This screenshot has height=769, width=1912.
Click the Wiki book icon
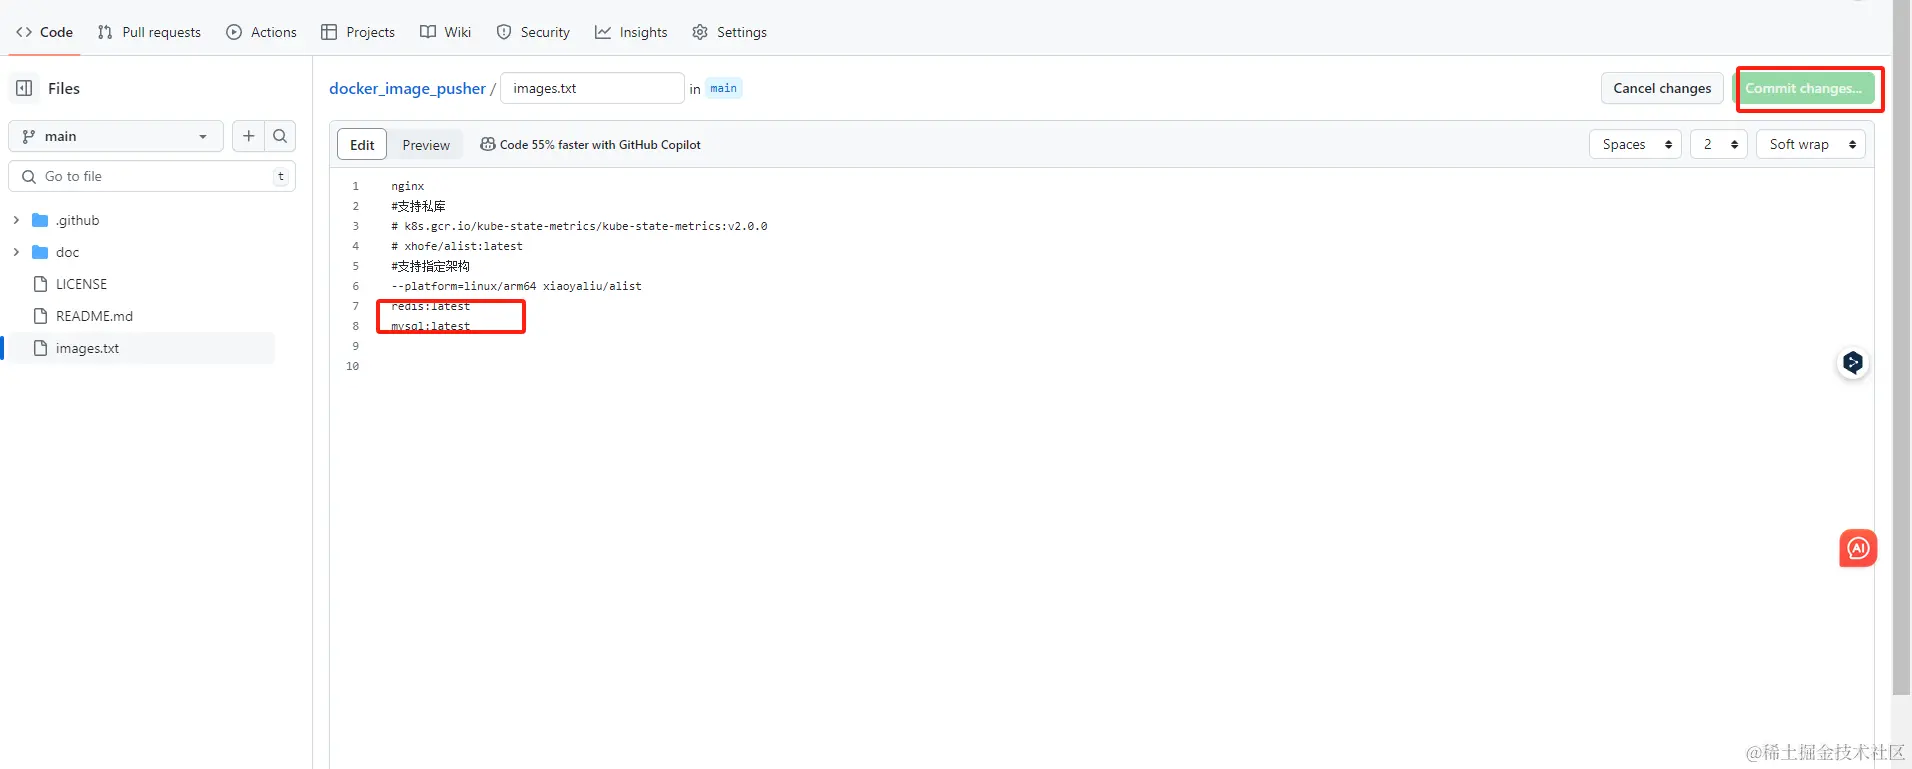click(x=428, y=32)
